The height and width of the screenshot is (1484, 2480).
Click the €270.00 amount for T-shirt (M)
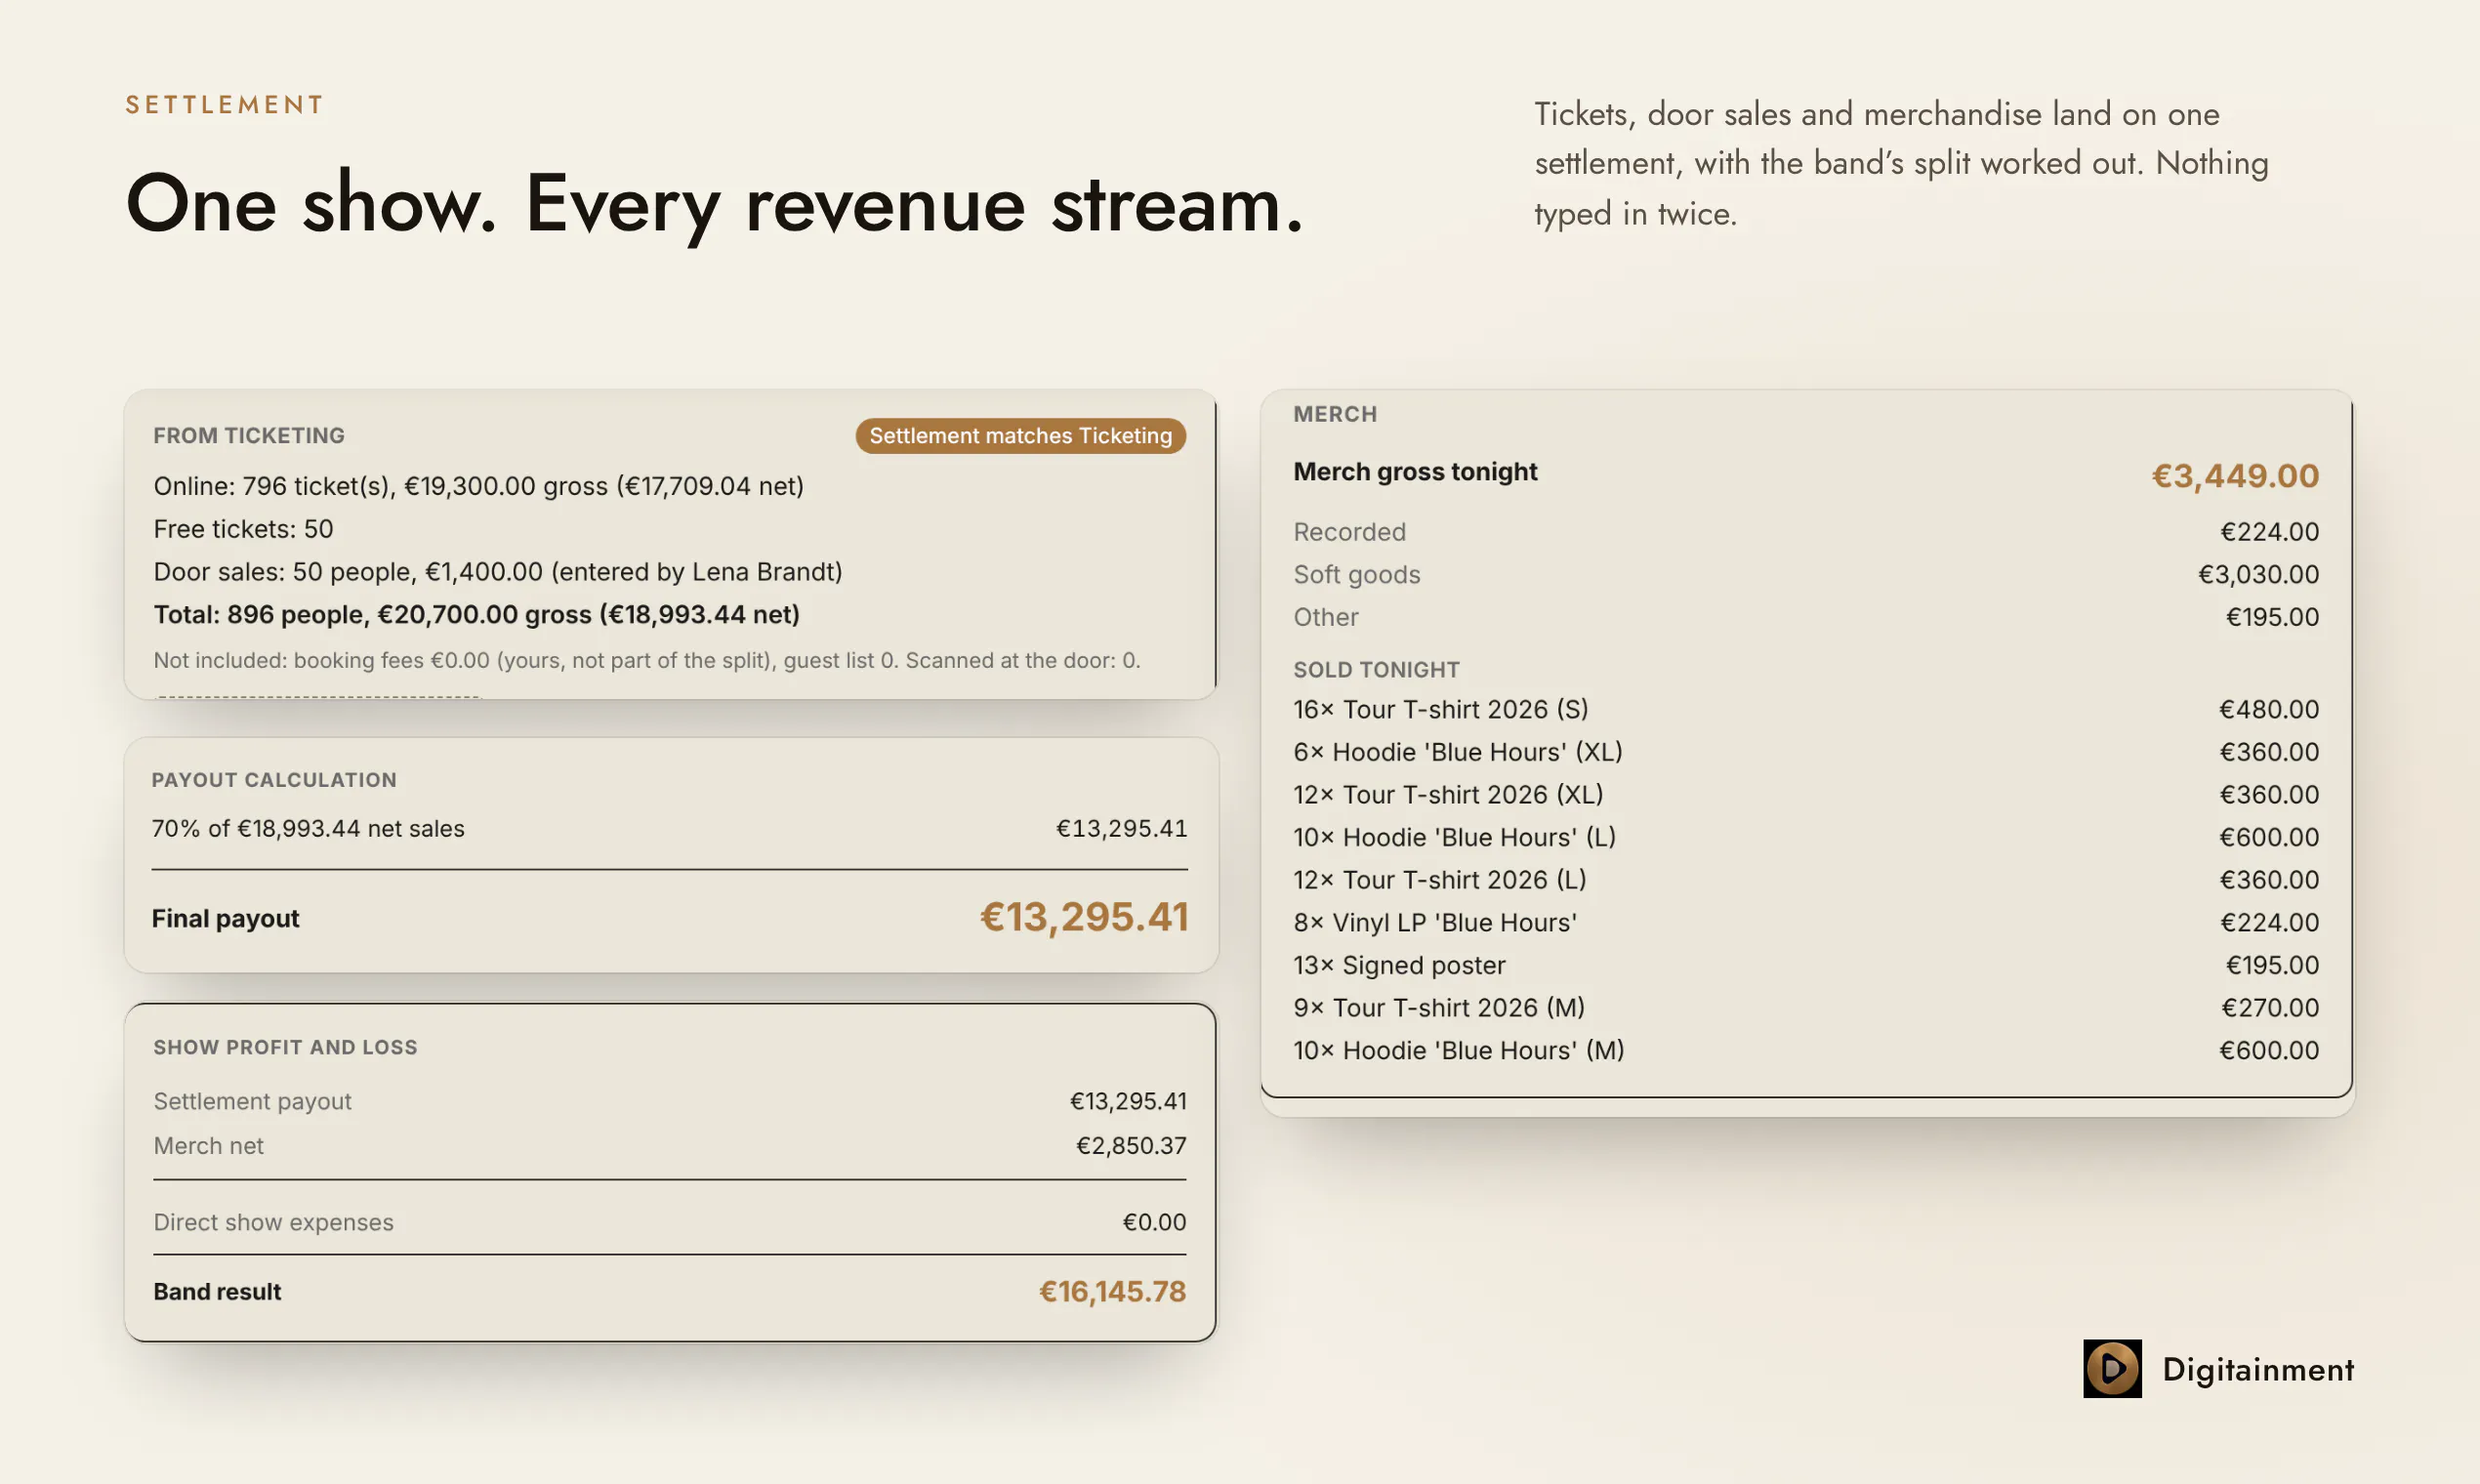(x=2270, y=1008)
